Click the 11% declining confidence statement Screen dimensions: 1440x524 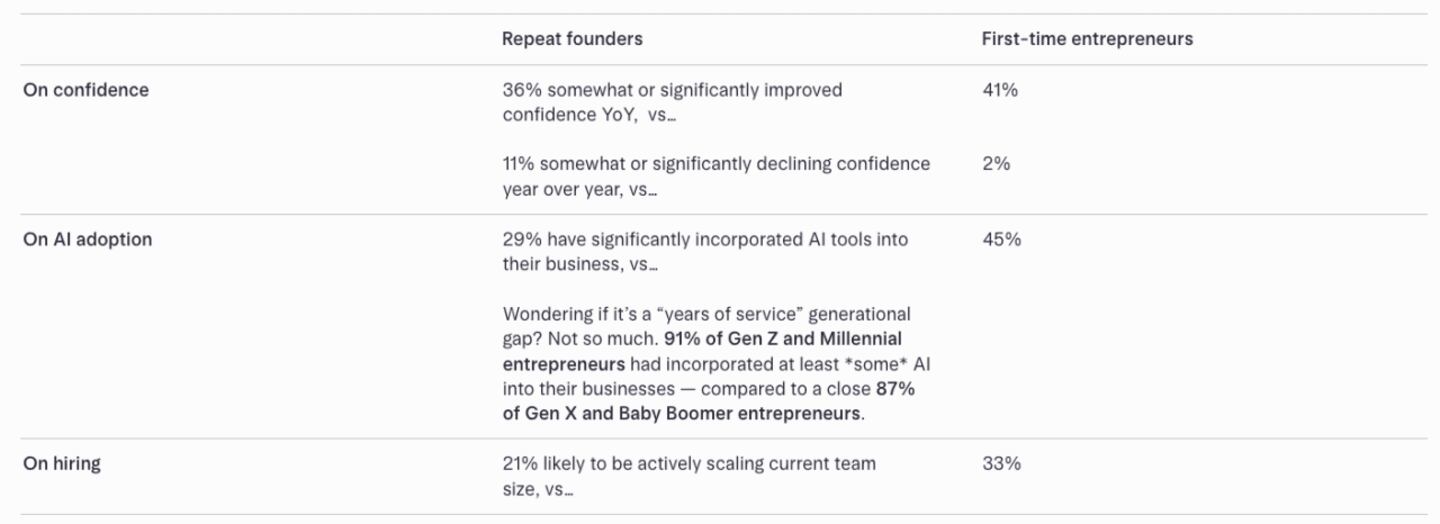click(x=716, y=164)
